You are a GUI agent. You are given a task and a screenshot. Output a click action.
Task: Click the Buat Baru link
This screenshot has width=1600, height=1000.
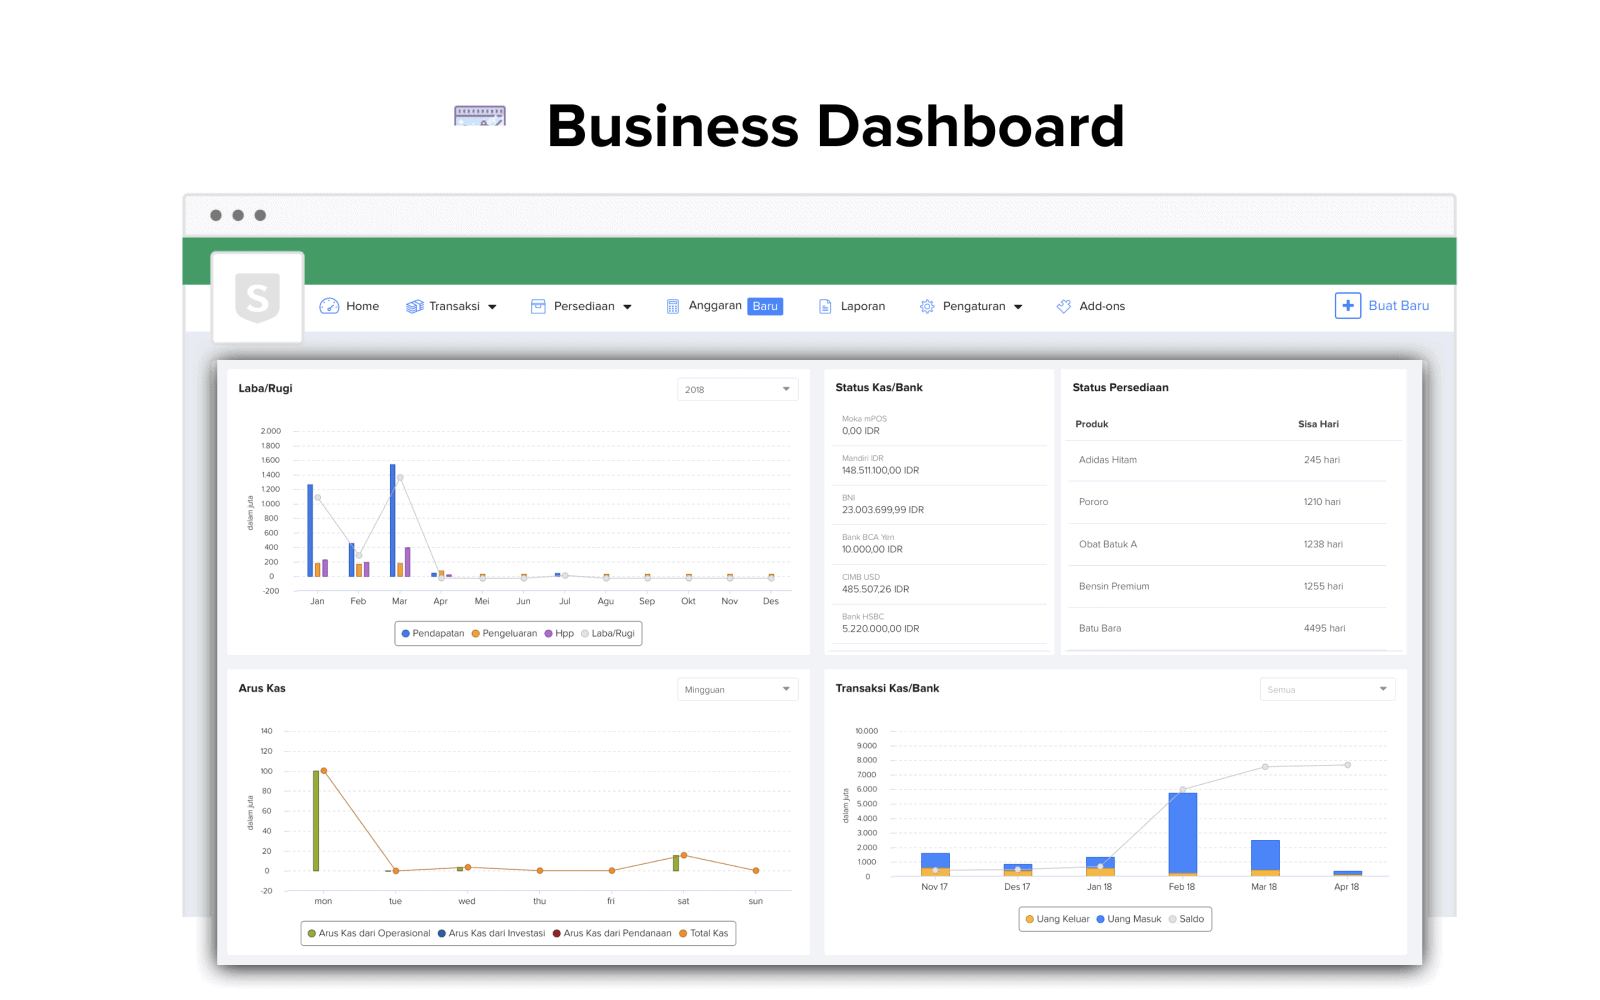[1398, 306]
